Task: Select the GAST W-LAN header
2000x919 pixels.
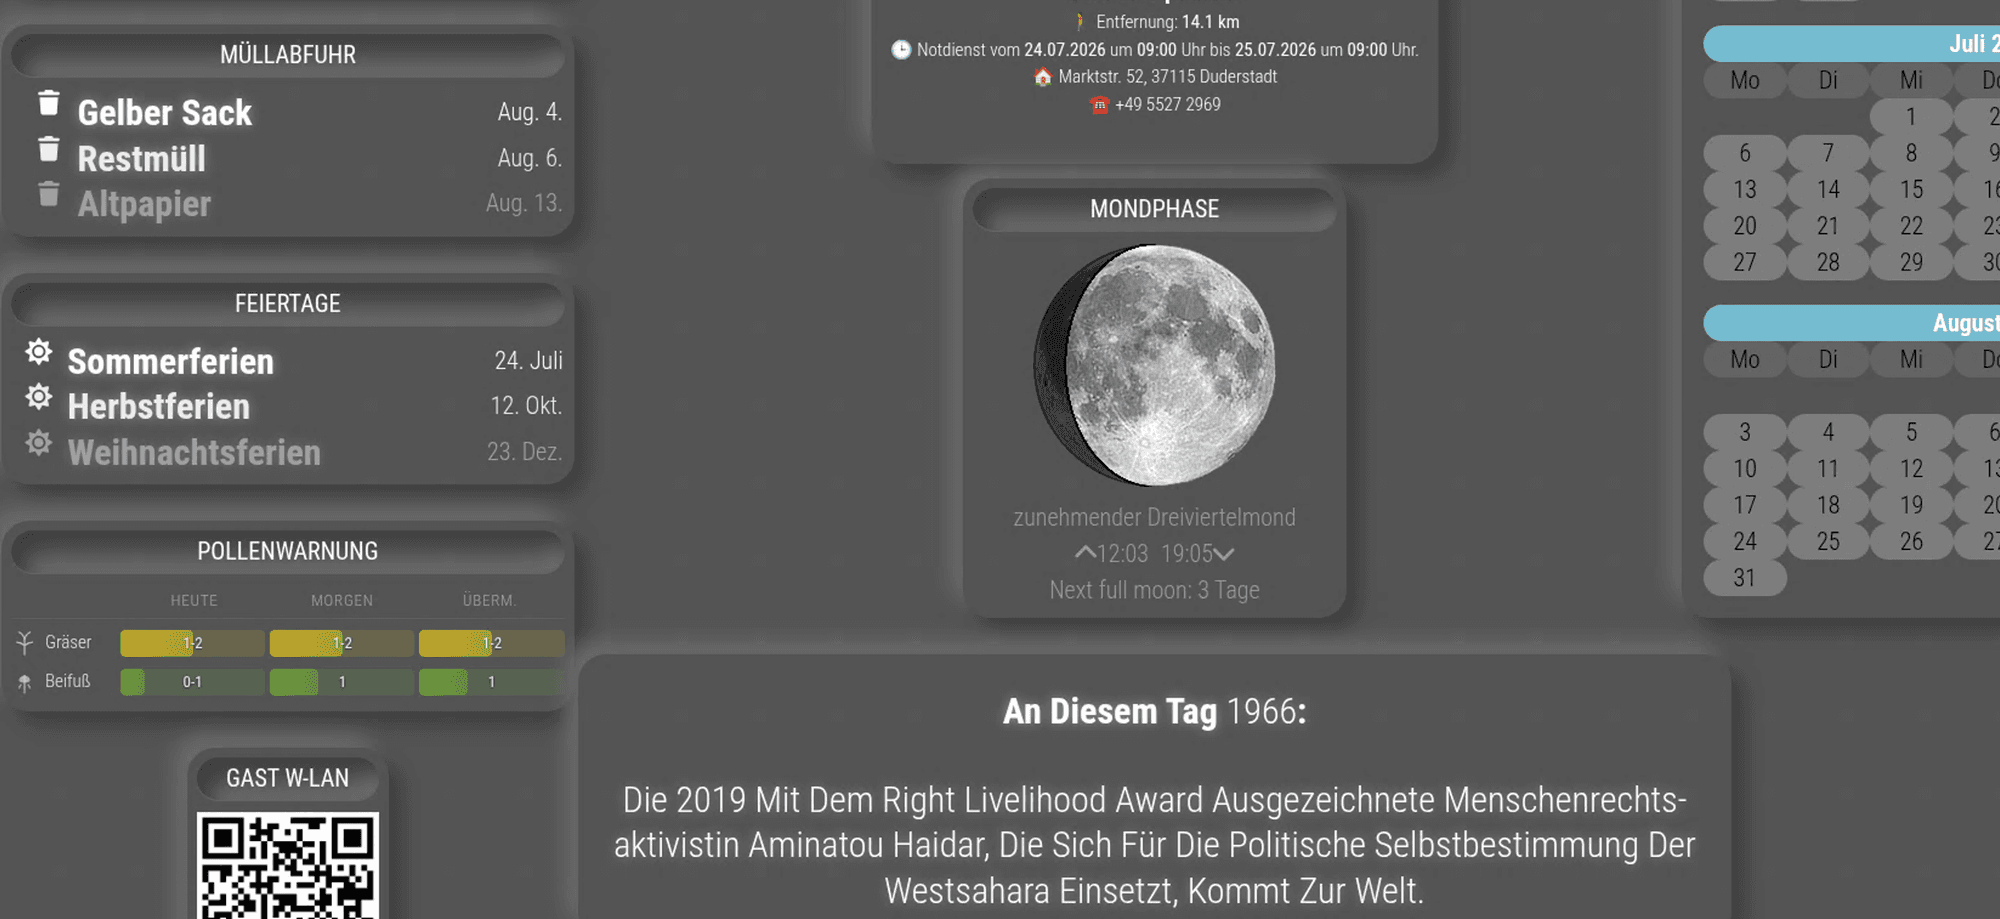Action: (288, 778)
